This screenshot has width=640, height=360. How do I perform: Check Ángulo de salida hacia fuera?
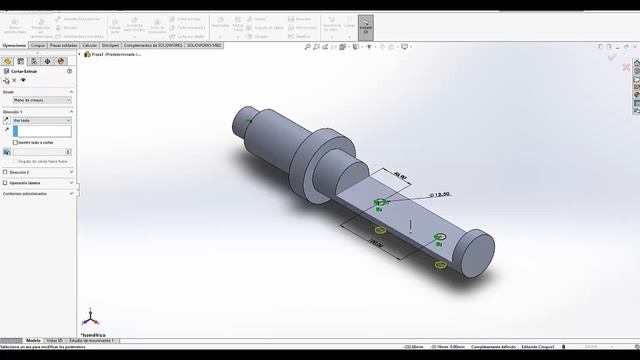(16, 162)
